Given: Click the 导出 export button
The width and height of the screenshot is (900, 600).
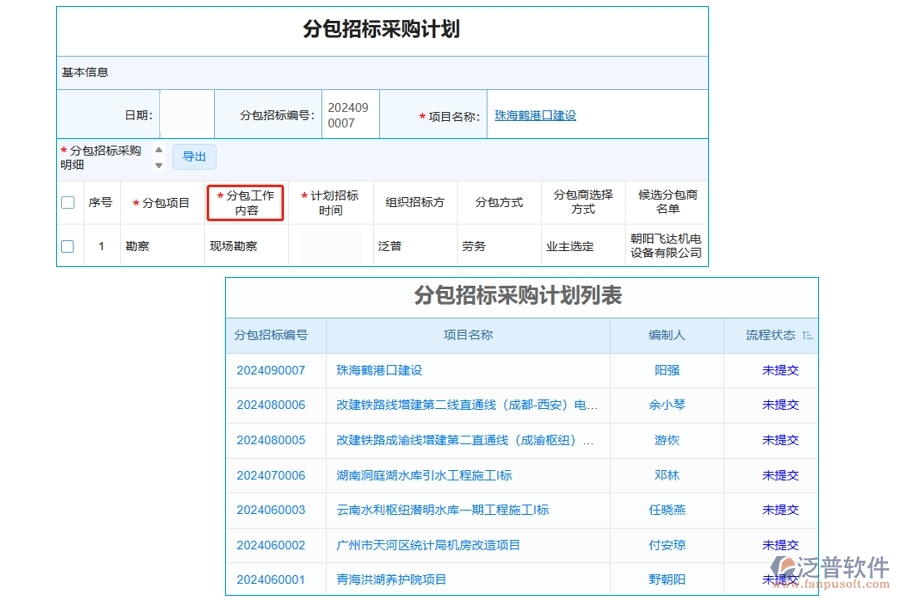Looking at the screenshot, I should (x=194, y=157).
